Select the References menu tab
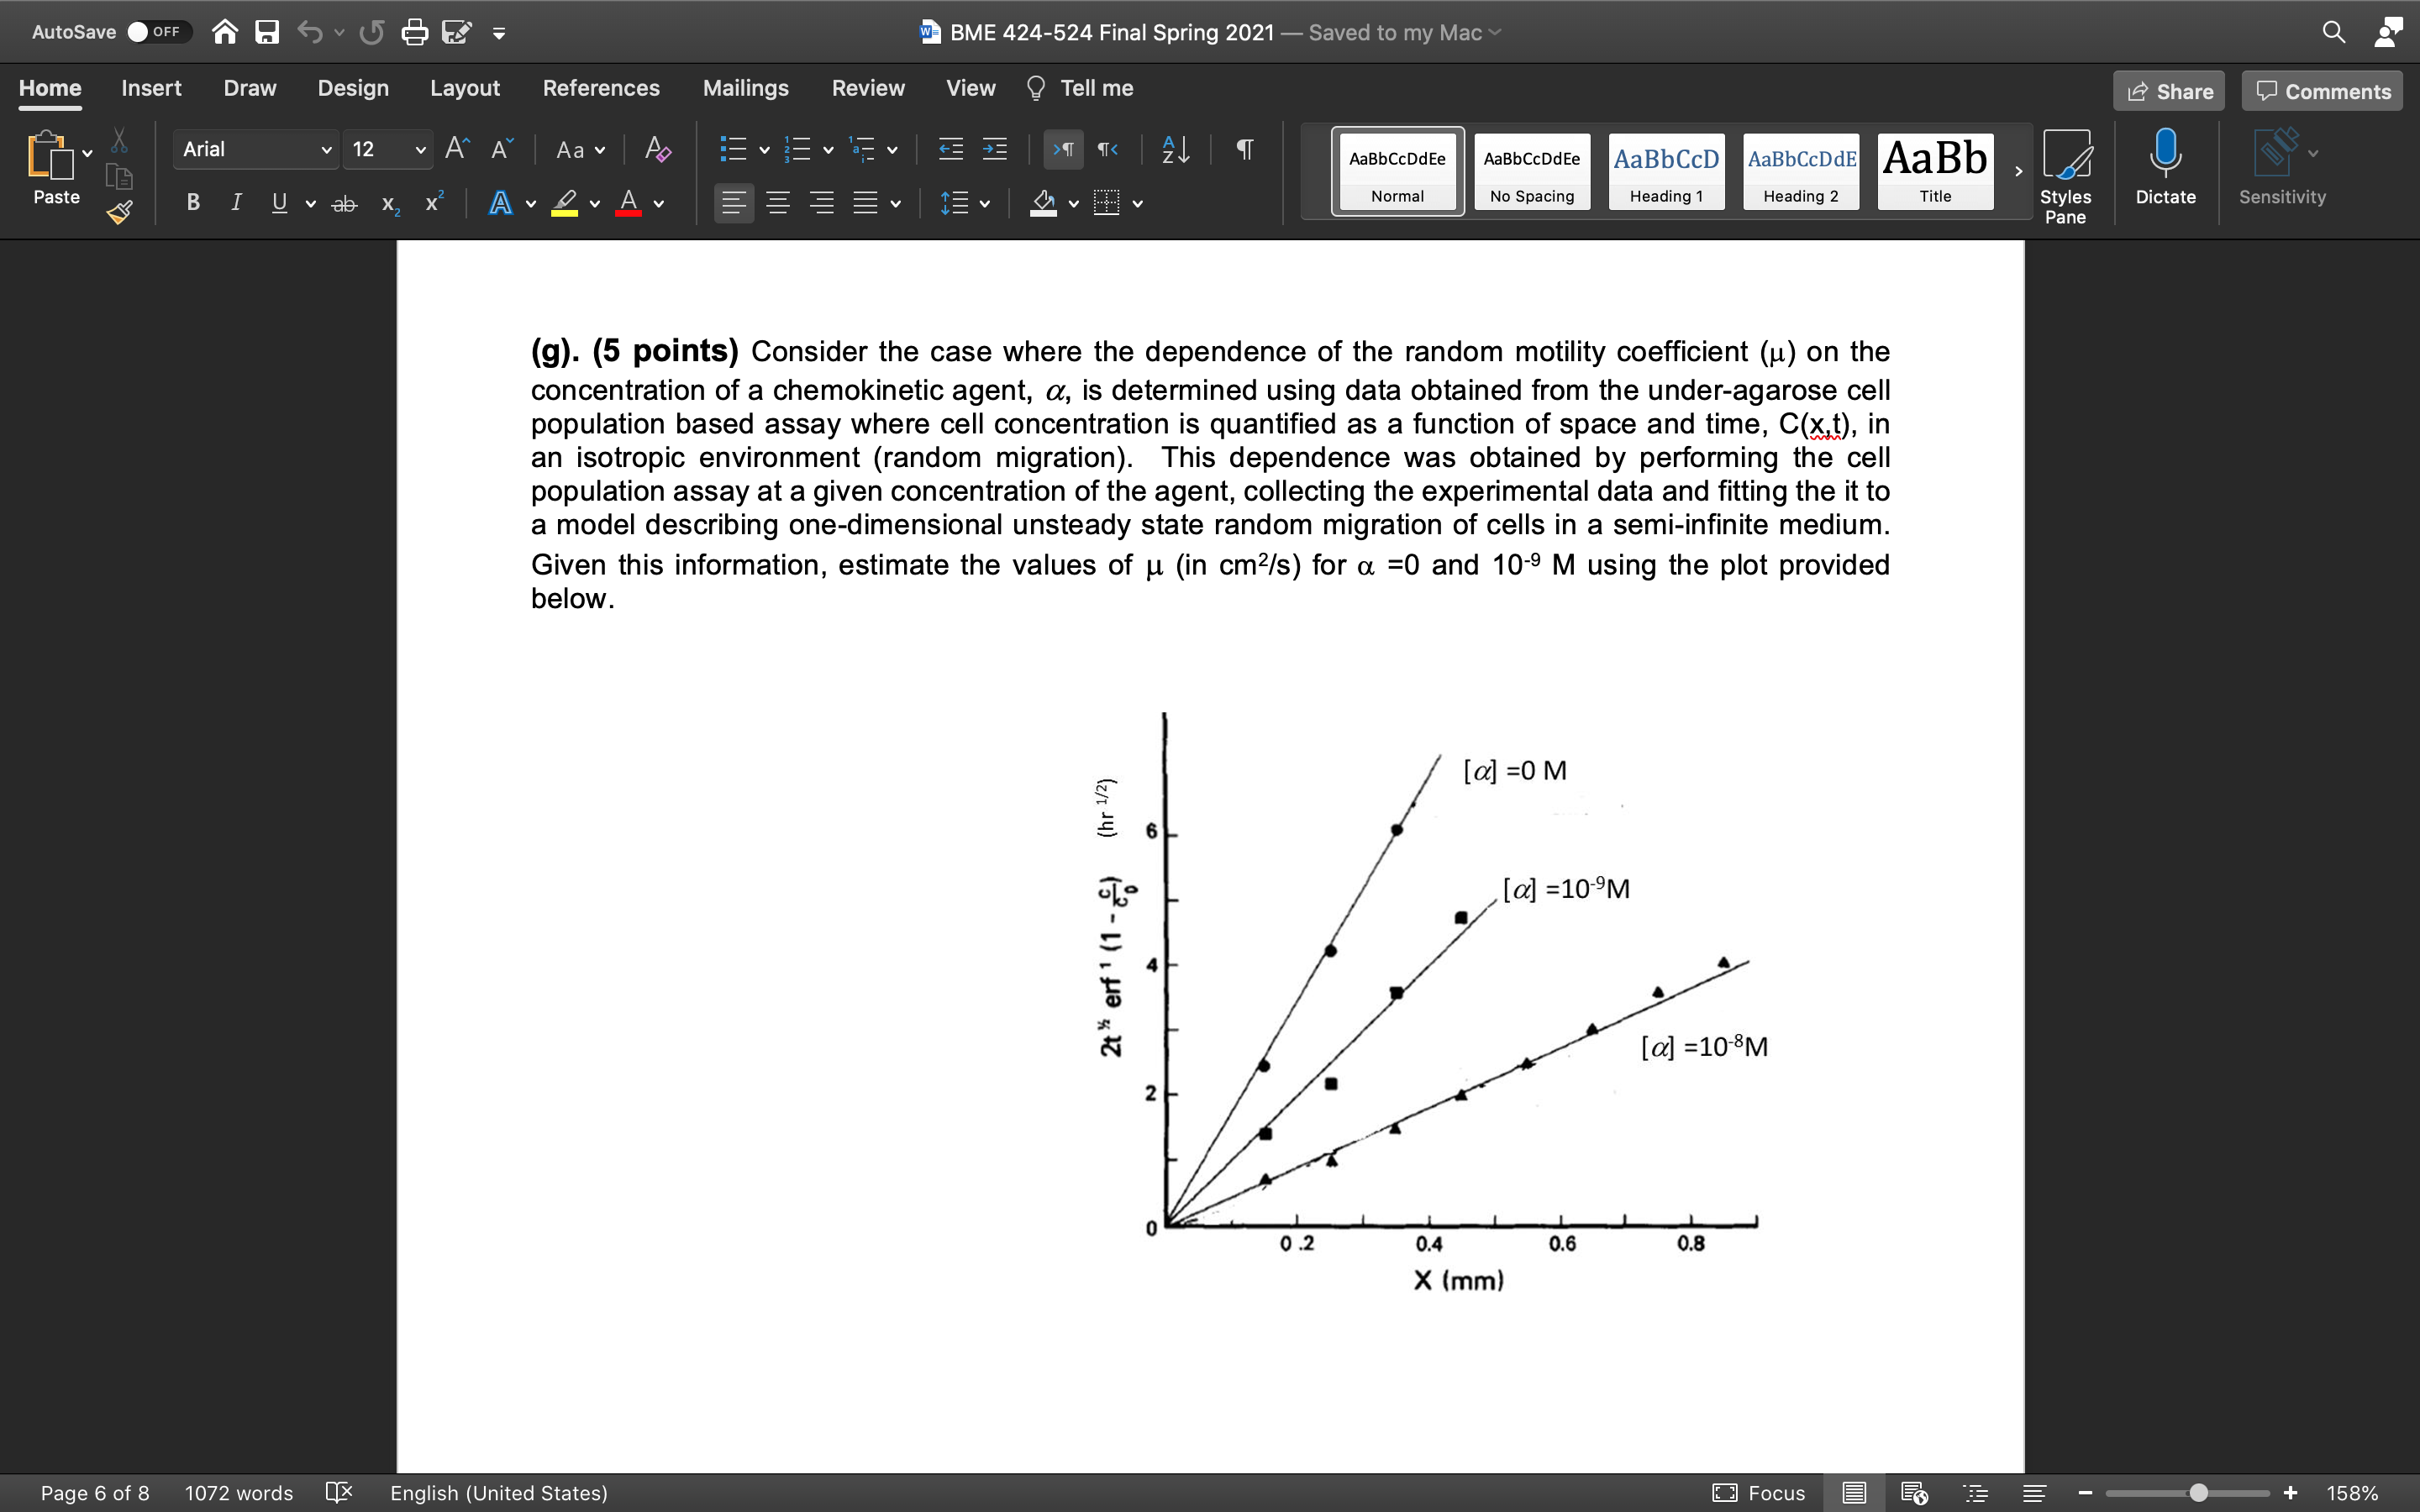The width and height of the screenshot is (2420, 1512). (x=601, y=89)
